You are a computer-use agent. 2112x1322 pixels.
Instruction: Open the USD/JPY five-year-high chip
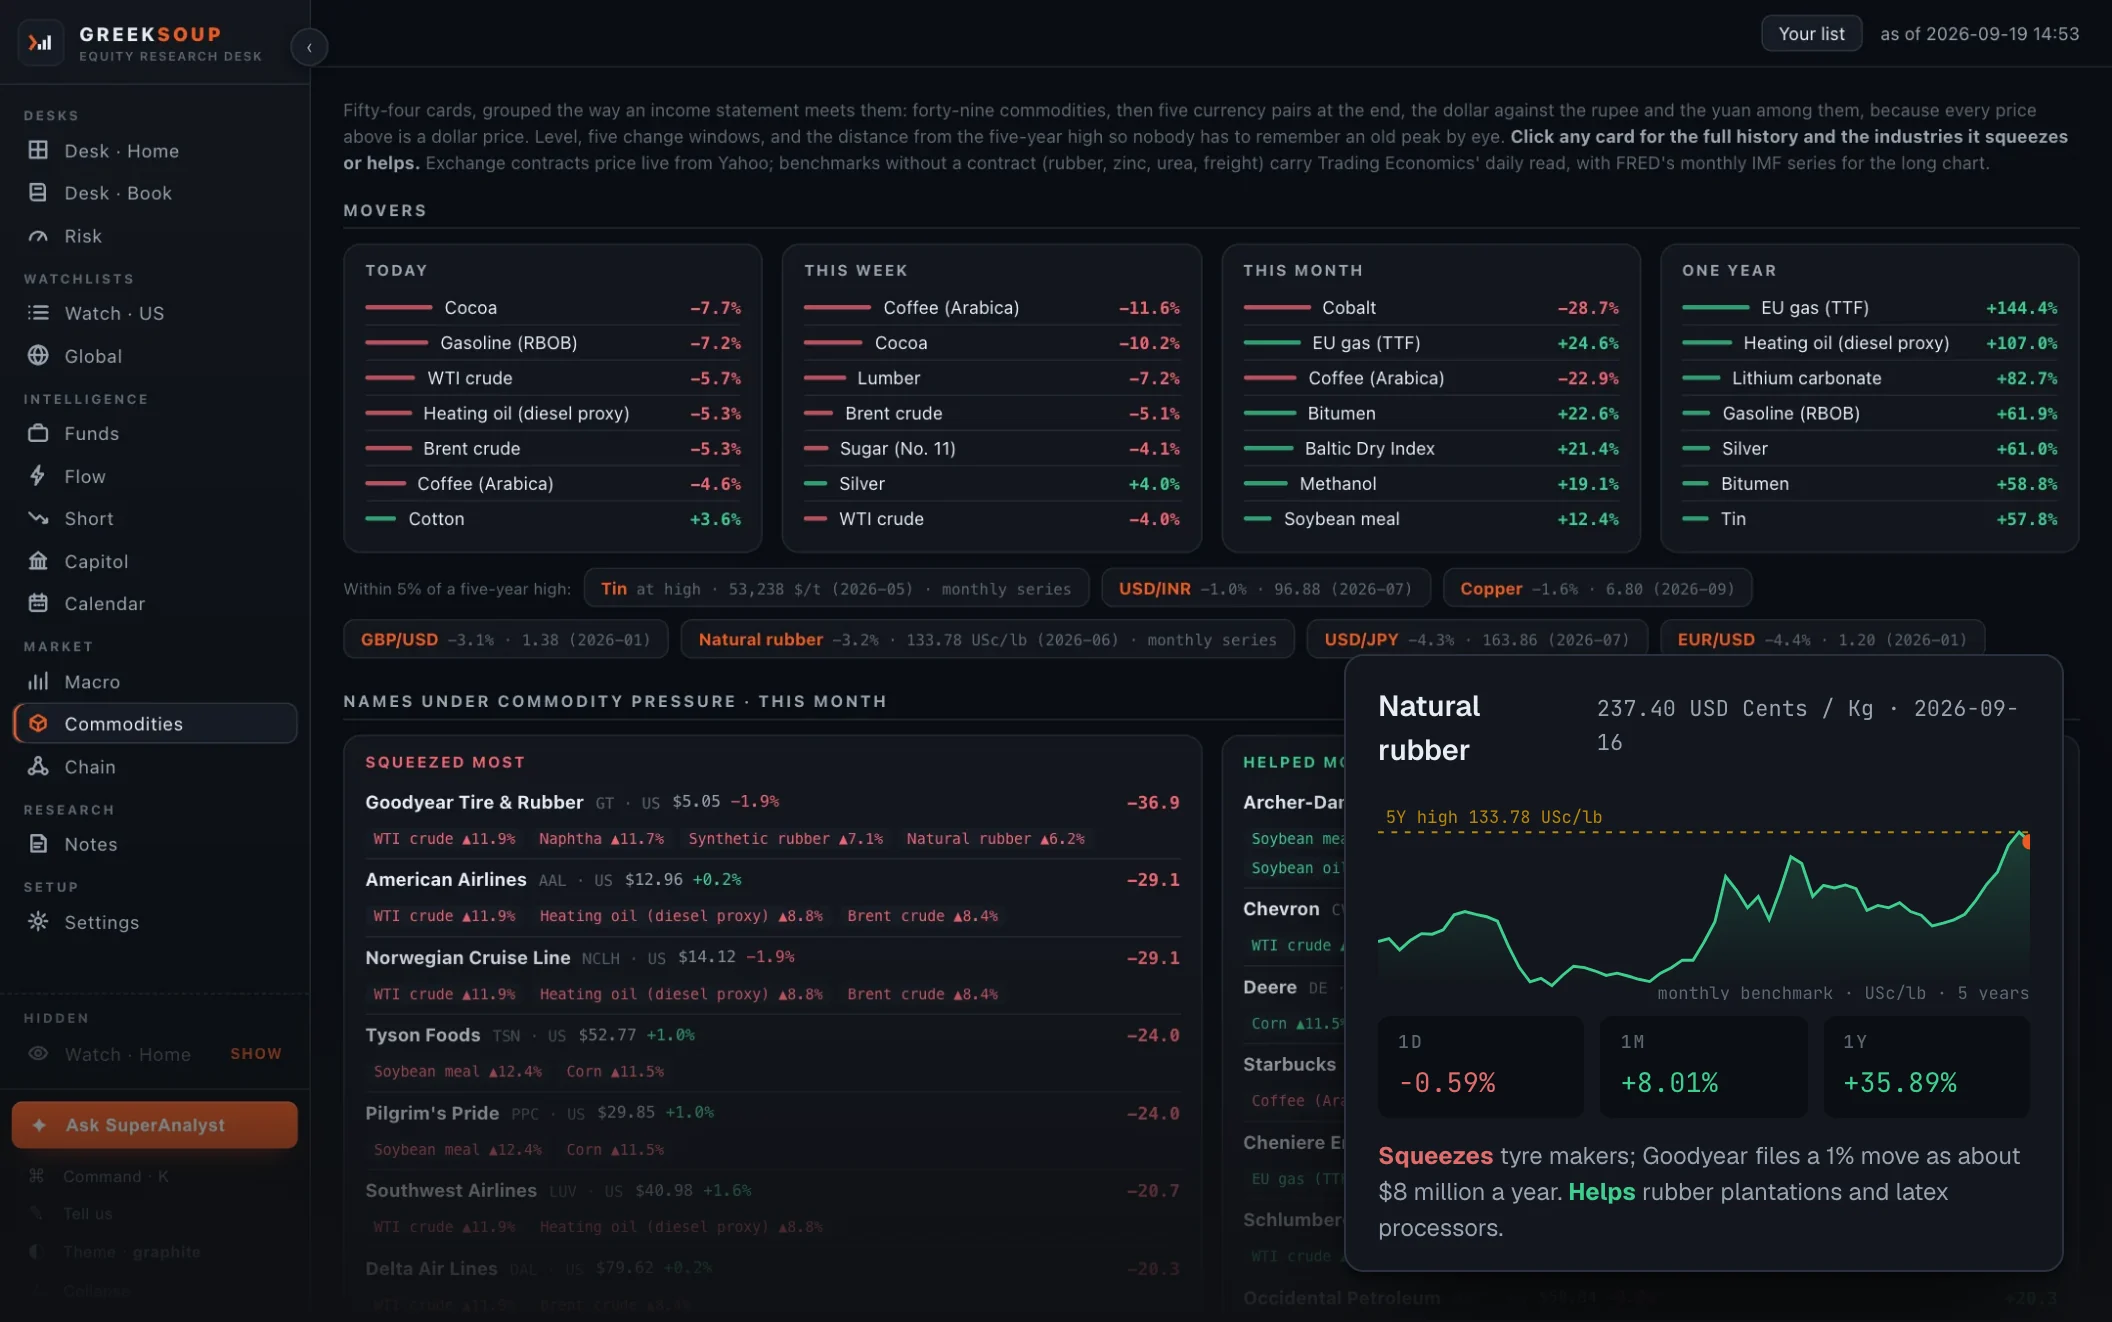pos(1477,639)
